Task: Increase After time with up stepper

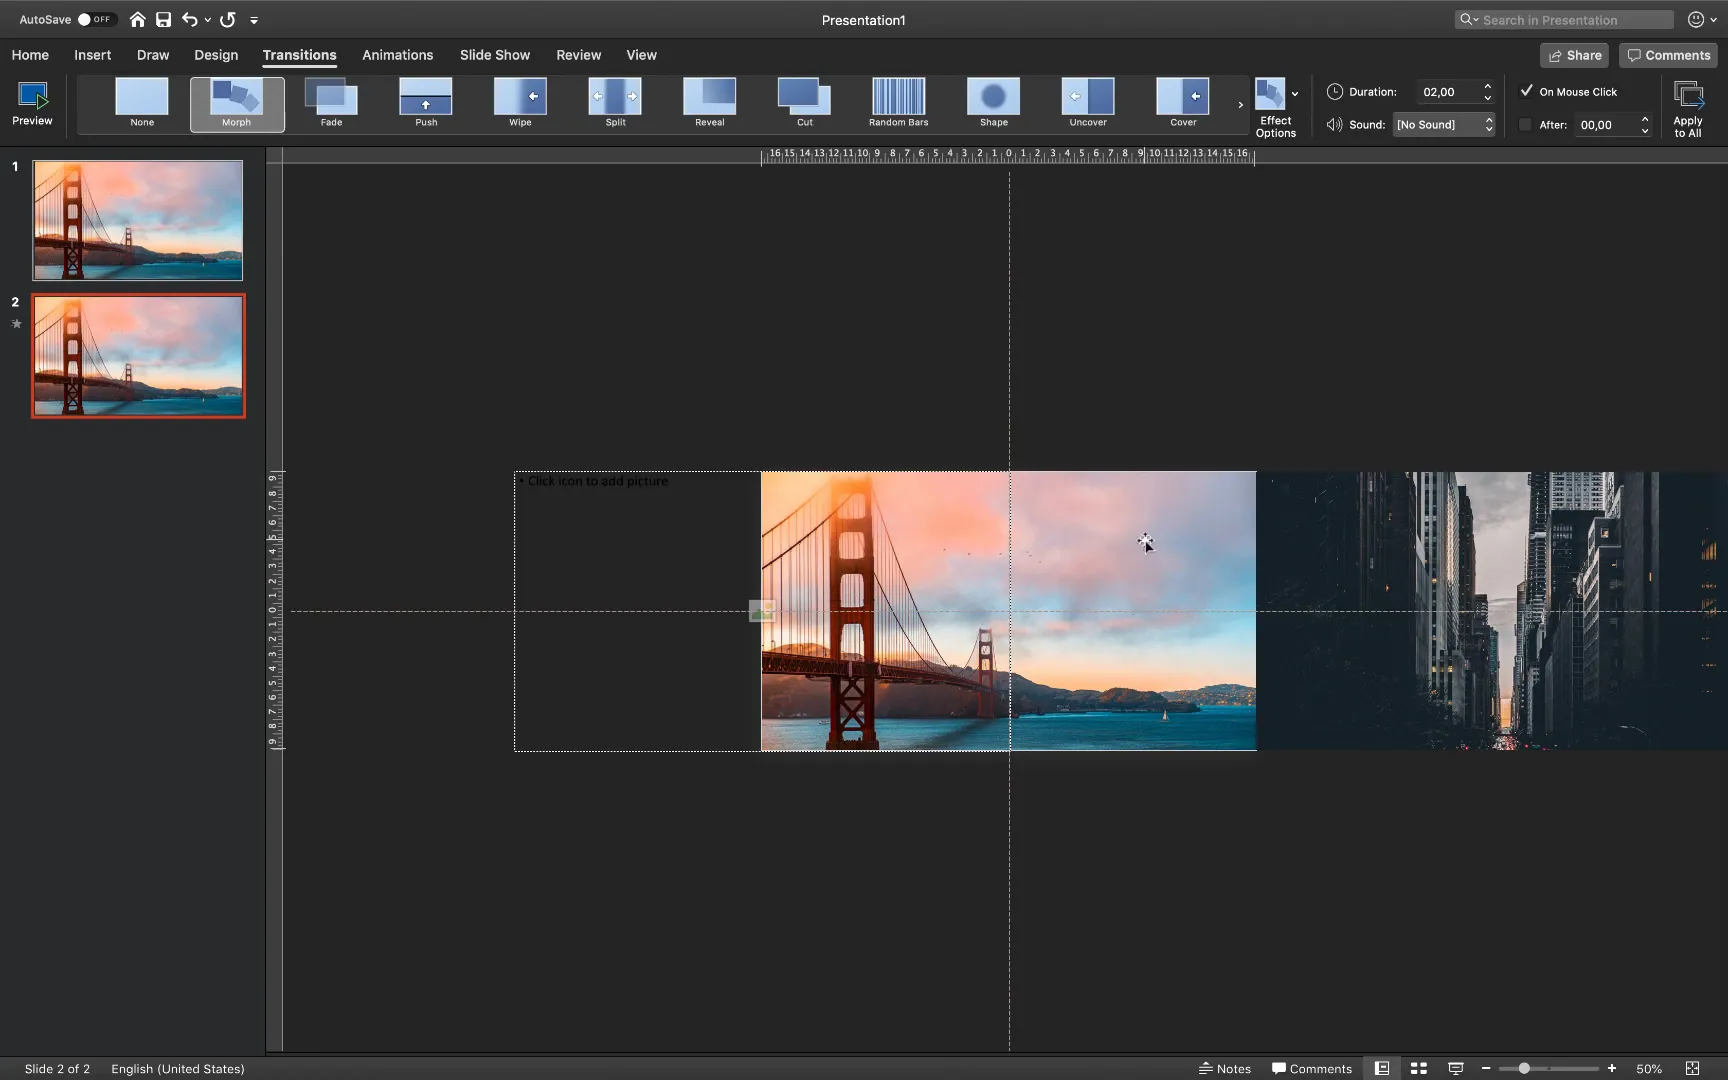Action: click(1644, 119)
